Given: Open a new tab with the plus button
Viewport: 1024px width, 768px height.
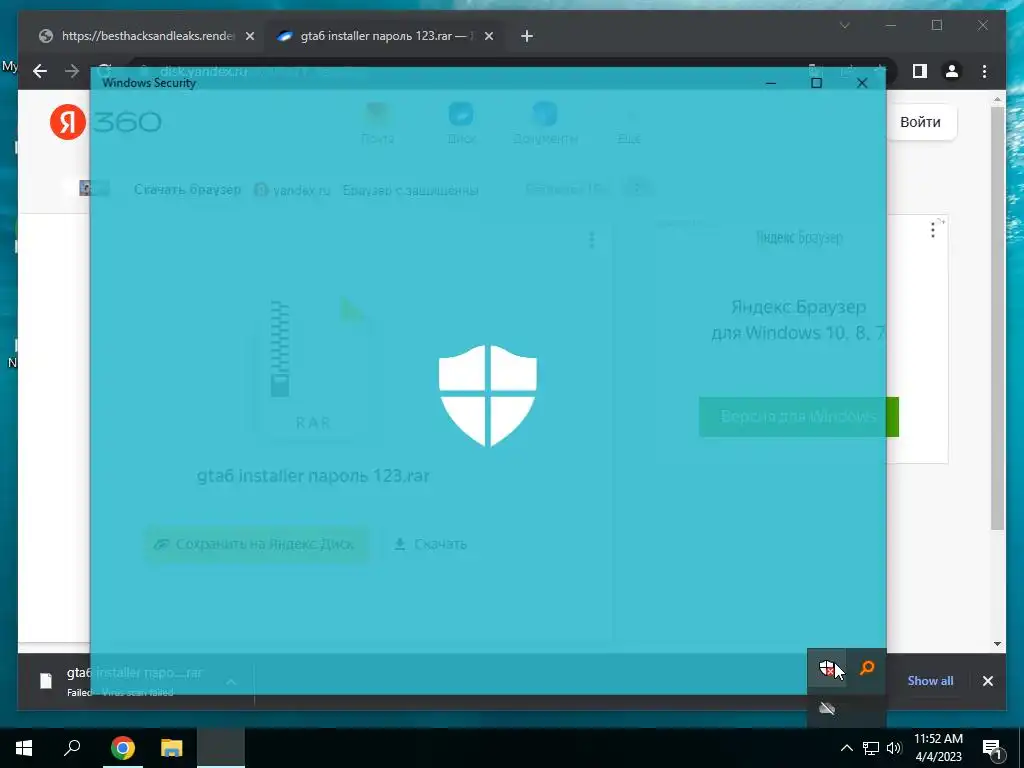Looking at the screenshot, I should [x=527, y=36].
